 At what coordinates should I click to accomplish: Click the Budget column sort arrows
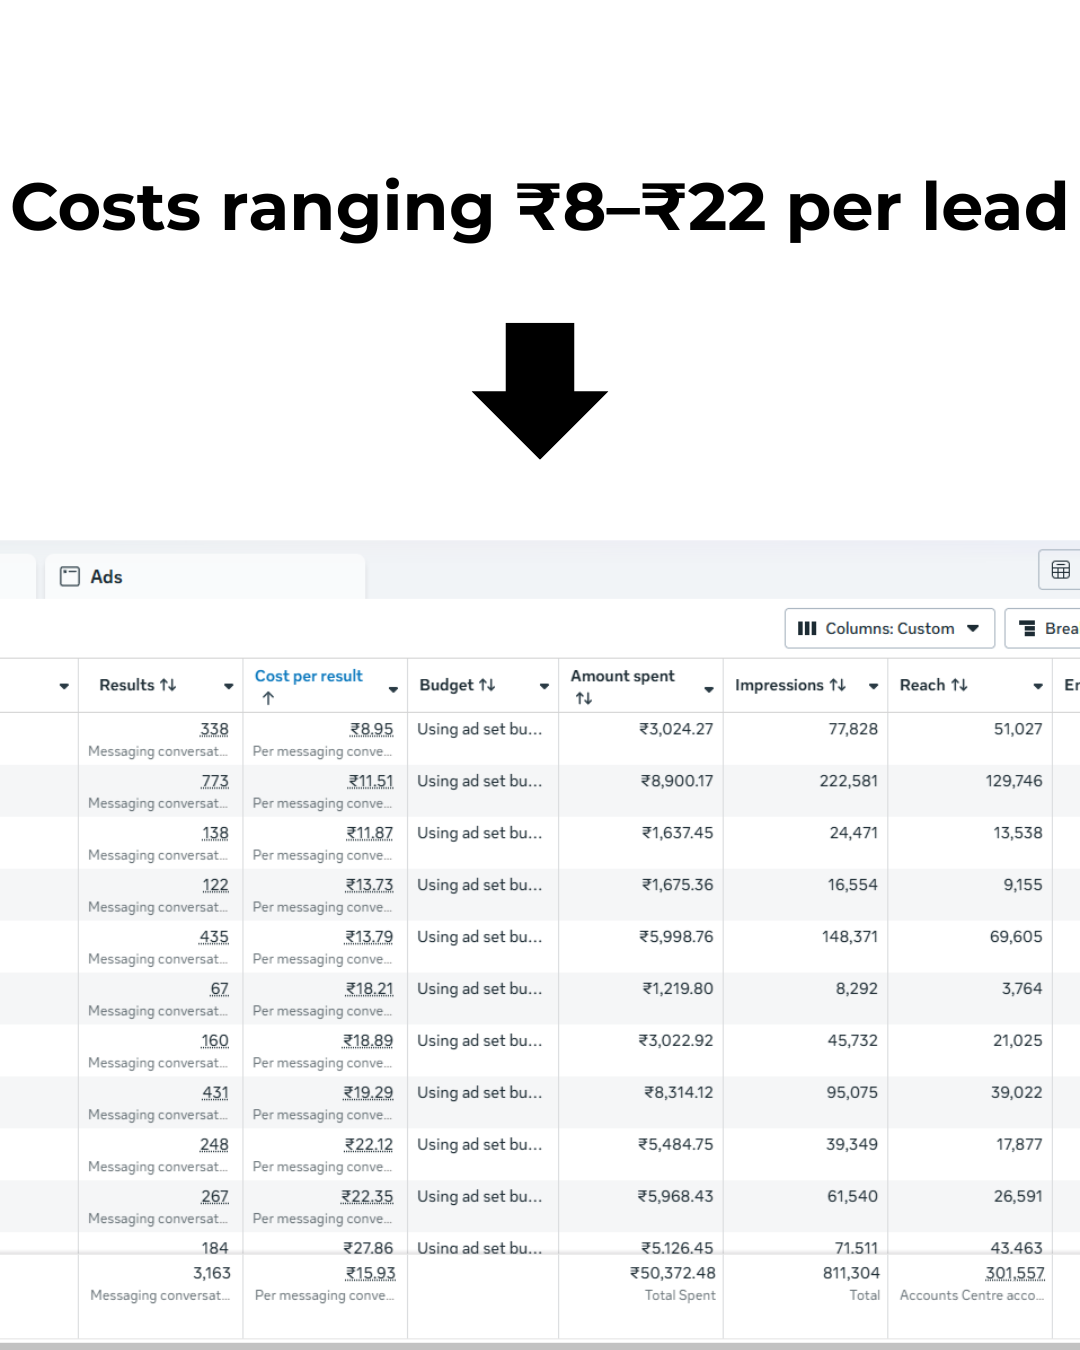487,685
